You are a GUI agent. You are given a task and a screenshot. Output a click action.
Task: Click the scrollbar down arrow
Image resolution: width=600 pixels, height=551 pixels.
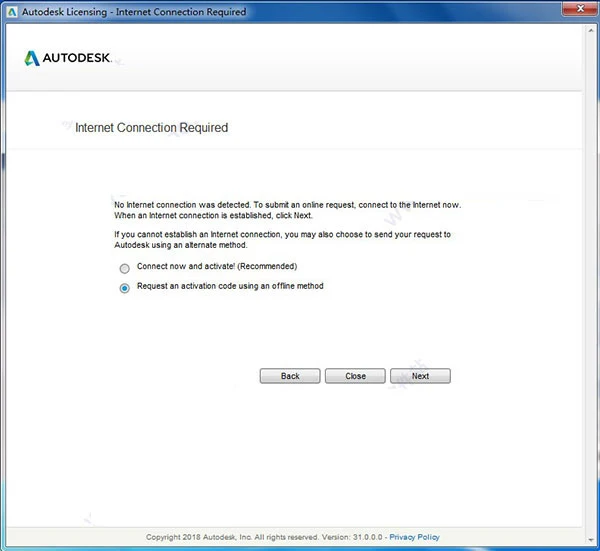pos(591,540)
